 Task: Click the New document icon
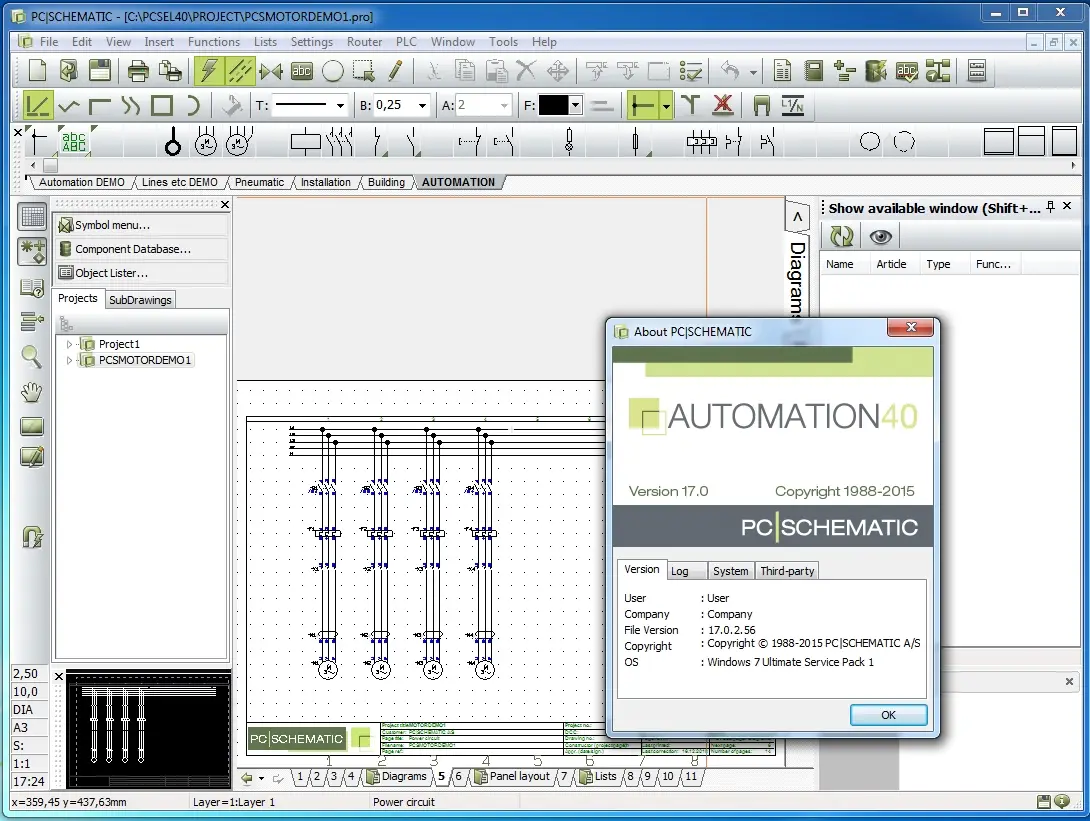point(37,70)
